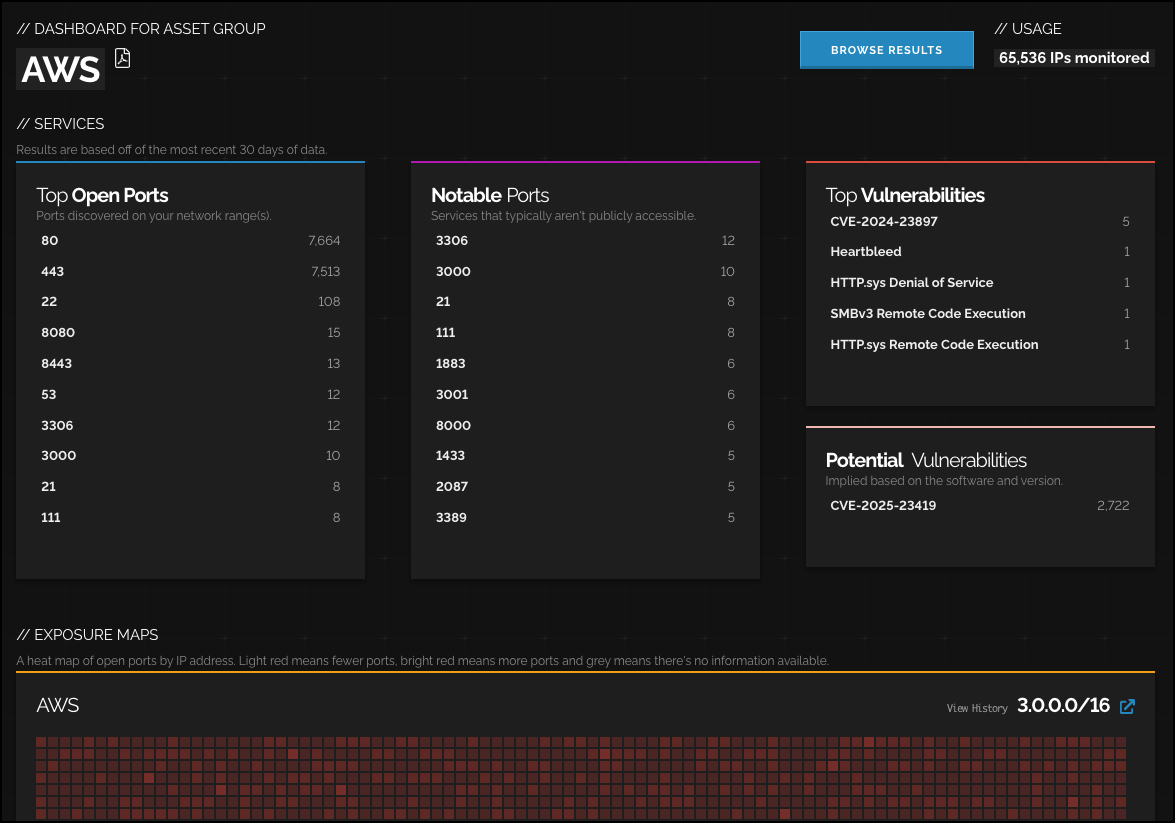Image resolution: width=1175 pixels, height=823 pixels.
Task: Select the Heartbleed vulnerability
Action: 866,252
